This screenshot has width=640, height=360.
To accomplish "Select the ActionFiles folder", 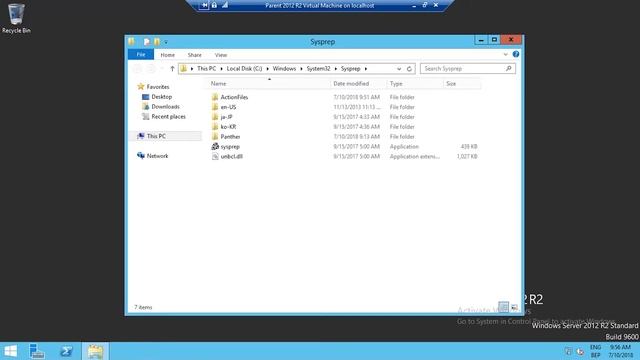I will (234, 97).
